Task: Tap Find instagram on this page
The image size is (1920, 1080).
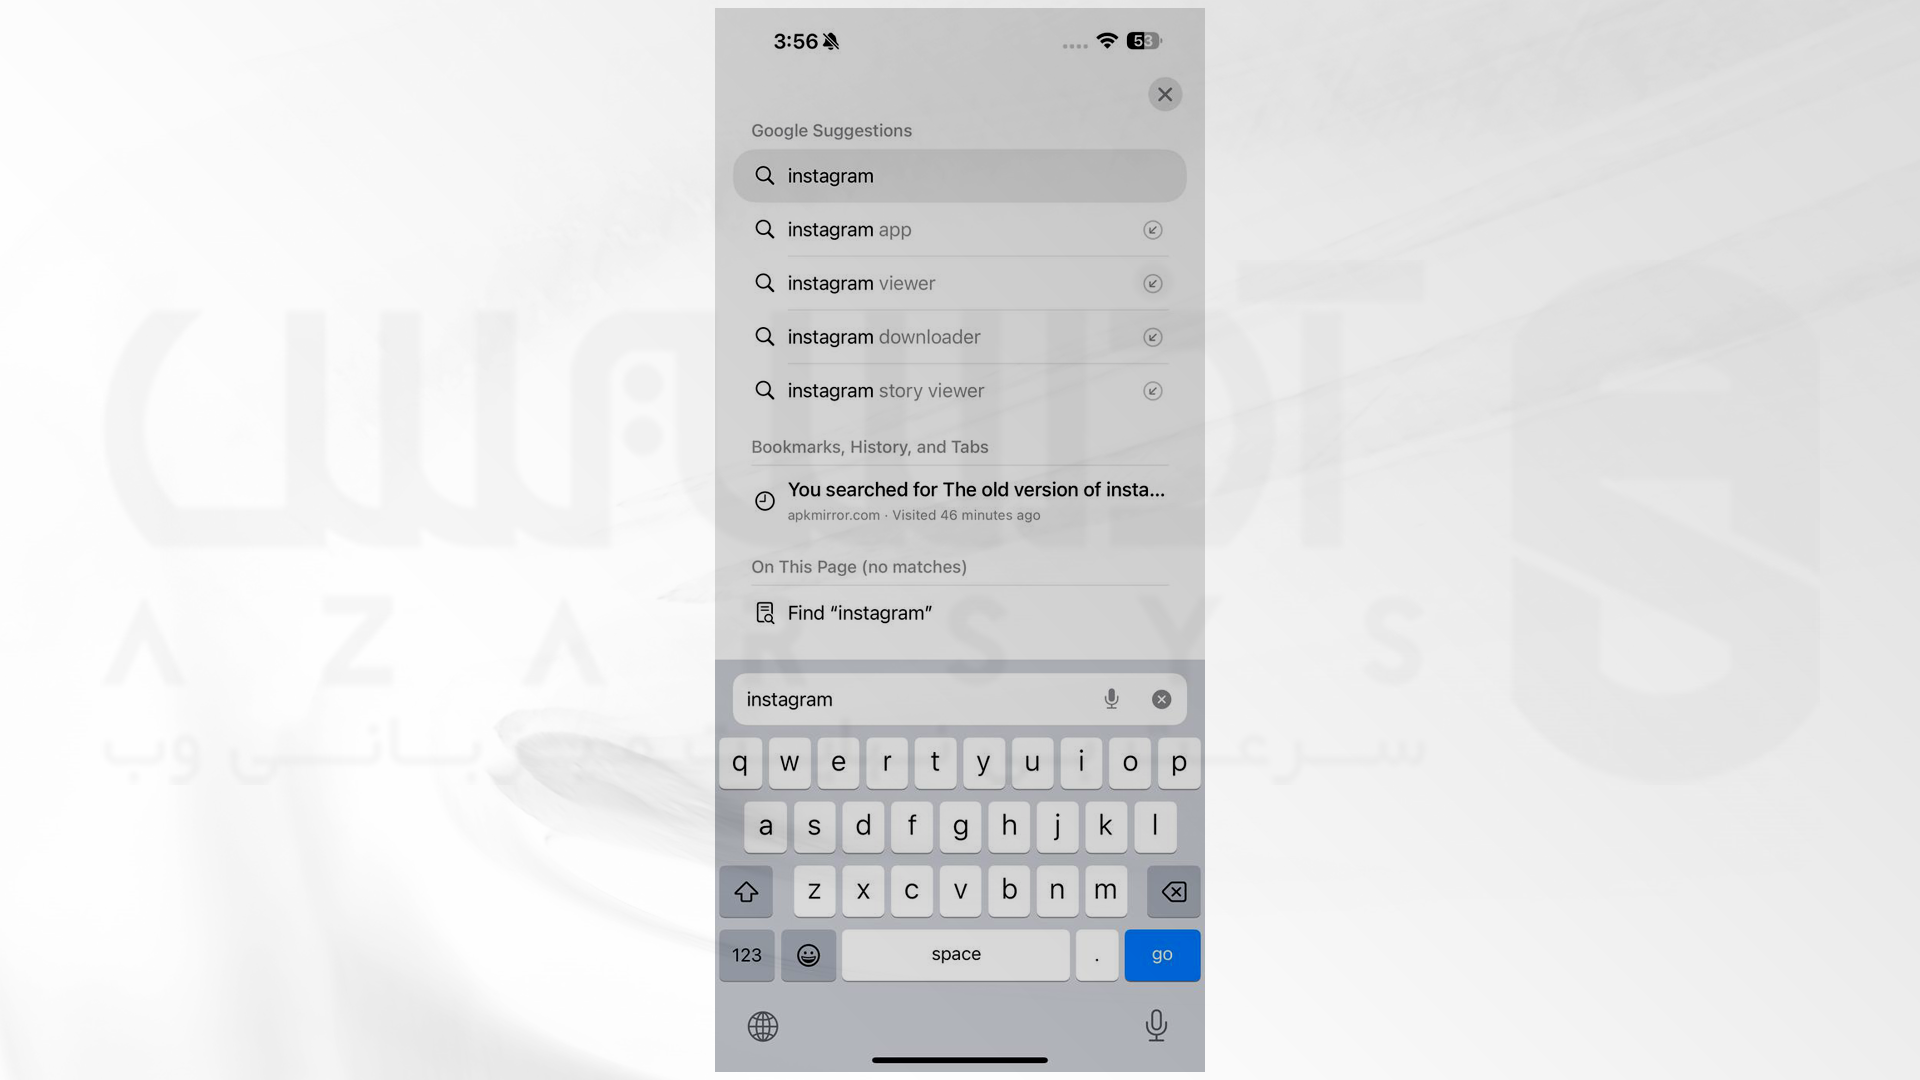Action: pos(959,612)
